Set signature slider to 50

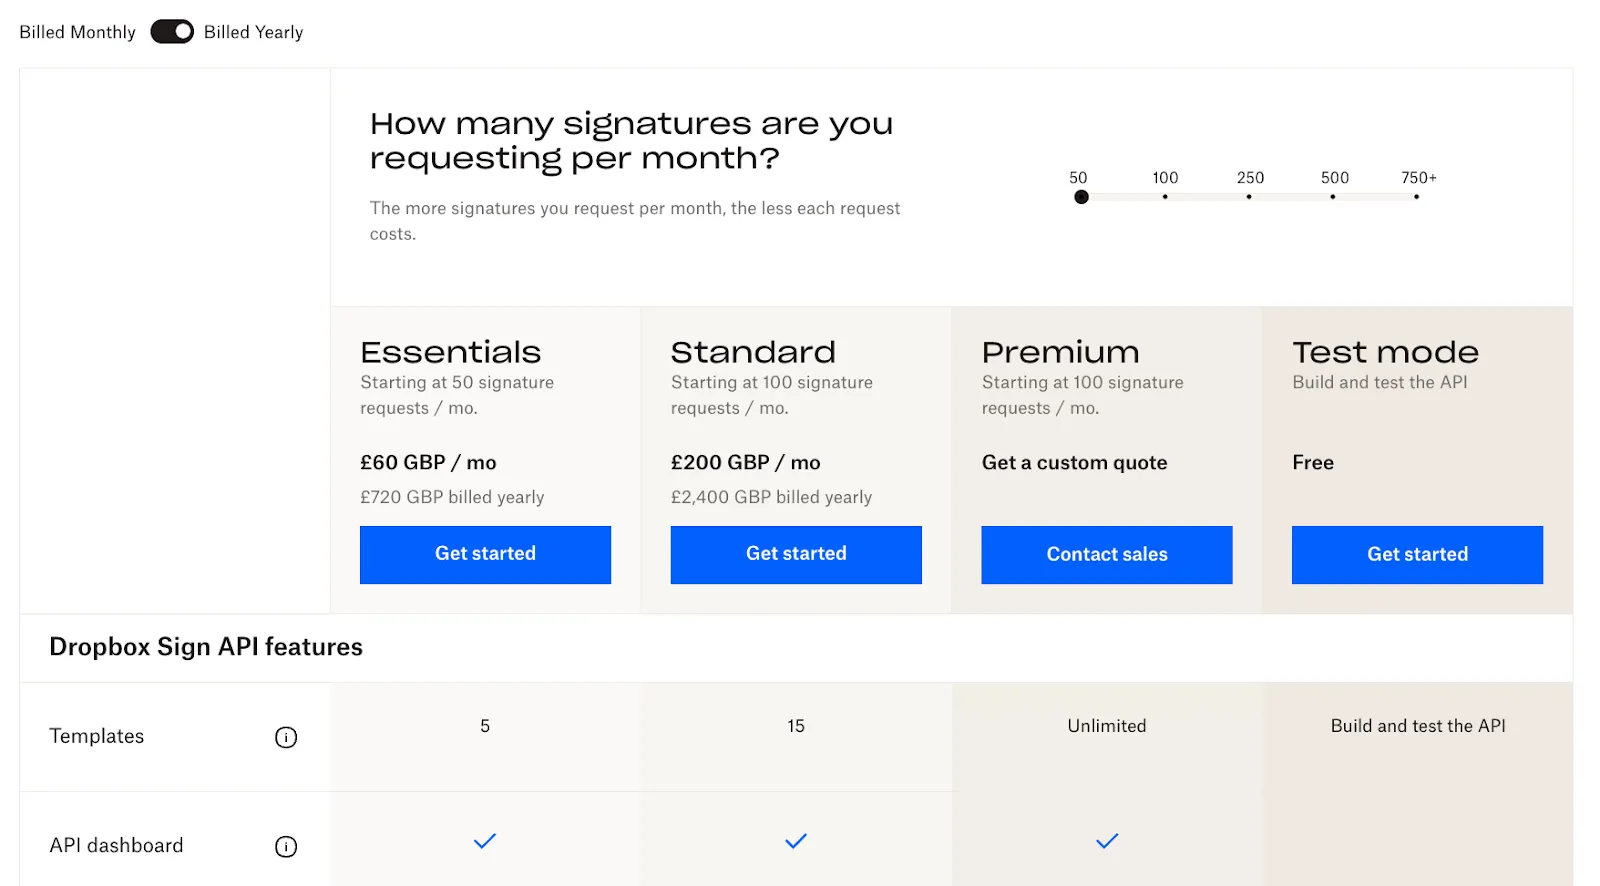click(1081, 196)
